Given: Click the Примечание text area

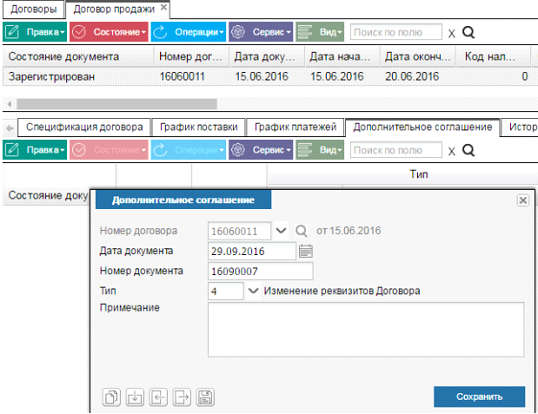Looking at the screenshot, I should [366, 330].
